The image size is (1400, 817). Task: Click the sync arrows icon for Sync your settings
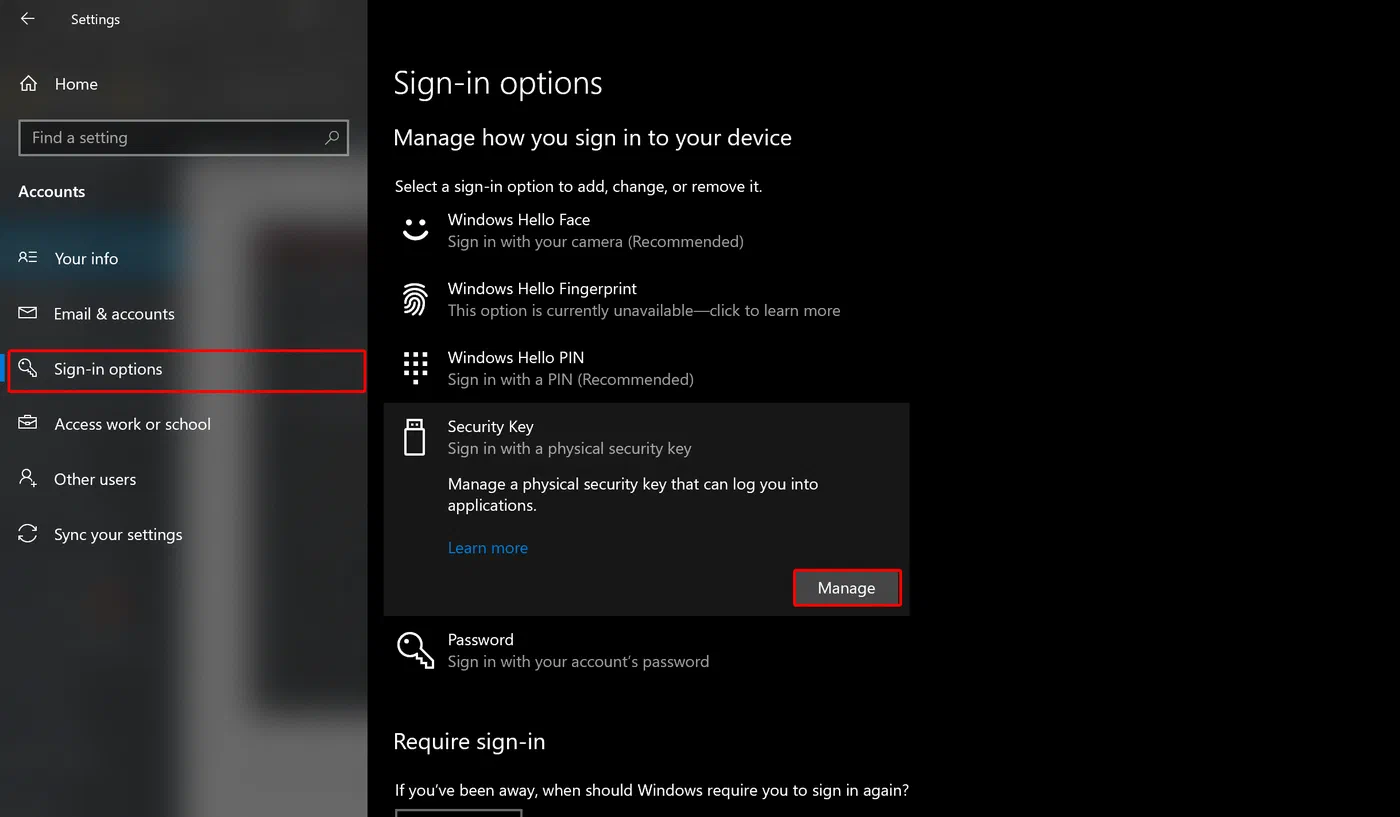(x=28, y=534)
